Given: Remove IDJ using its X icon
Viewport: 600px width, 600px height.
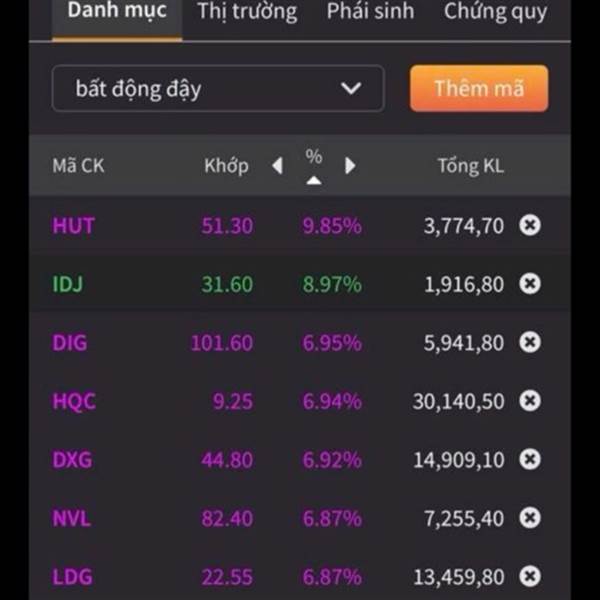Looking at the screenshot, I should (530, 284).
